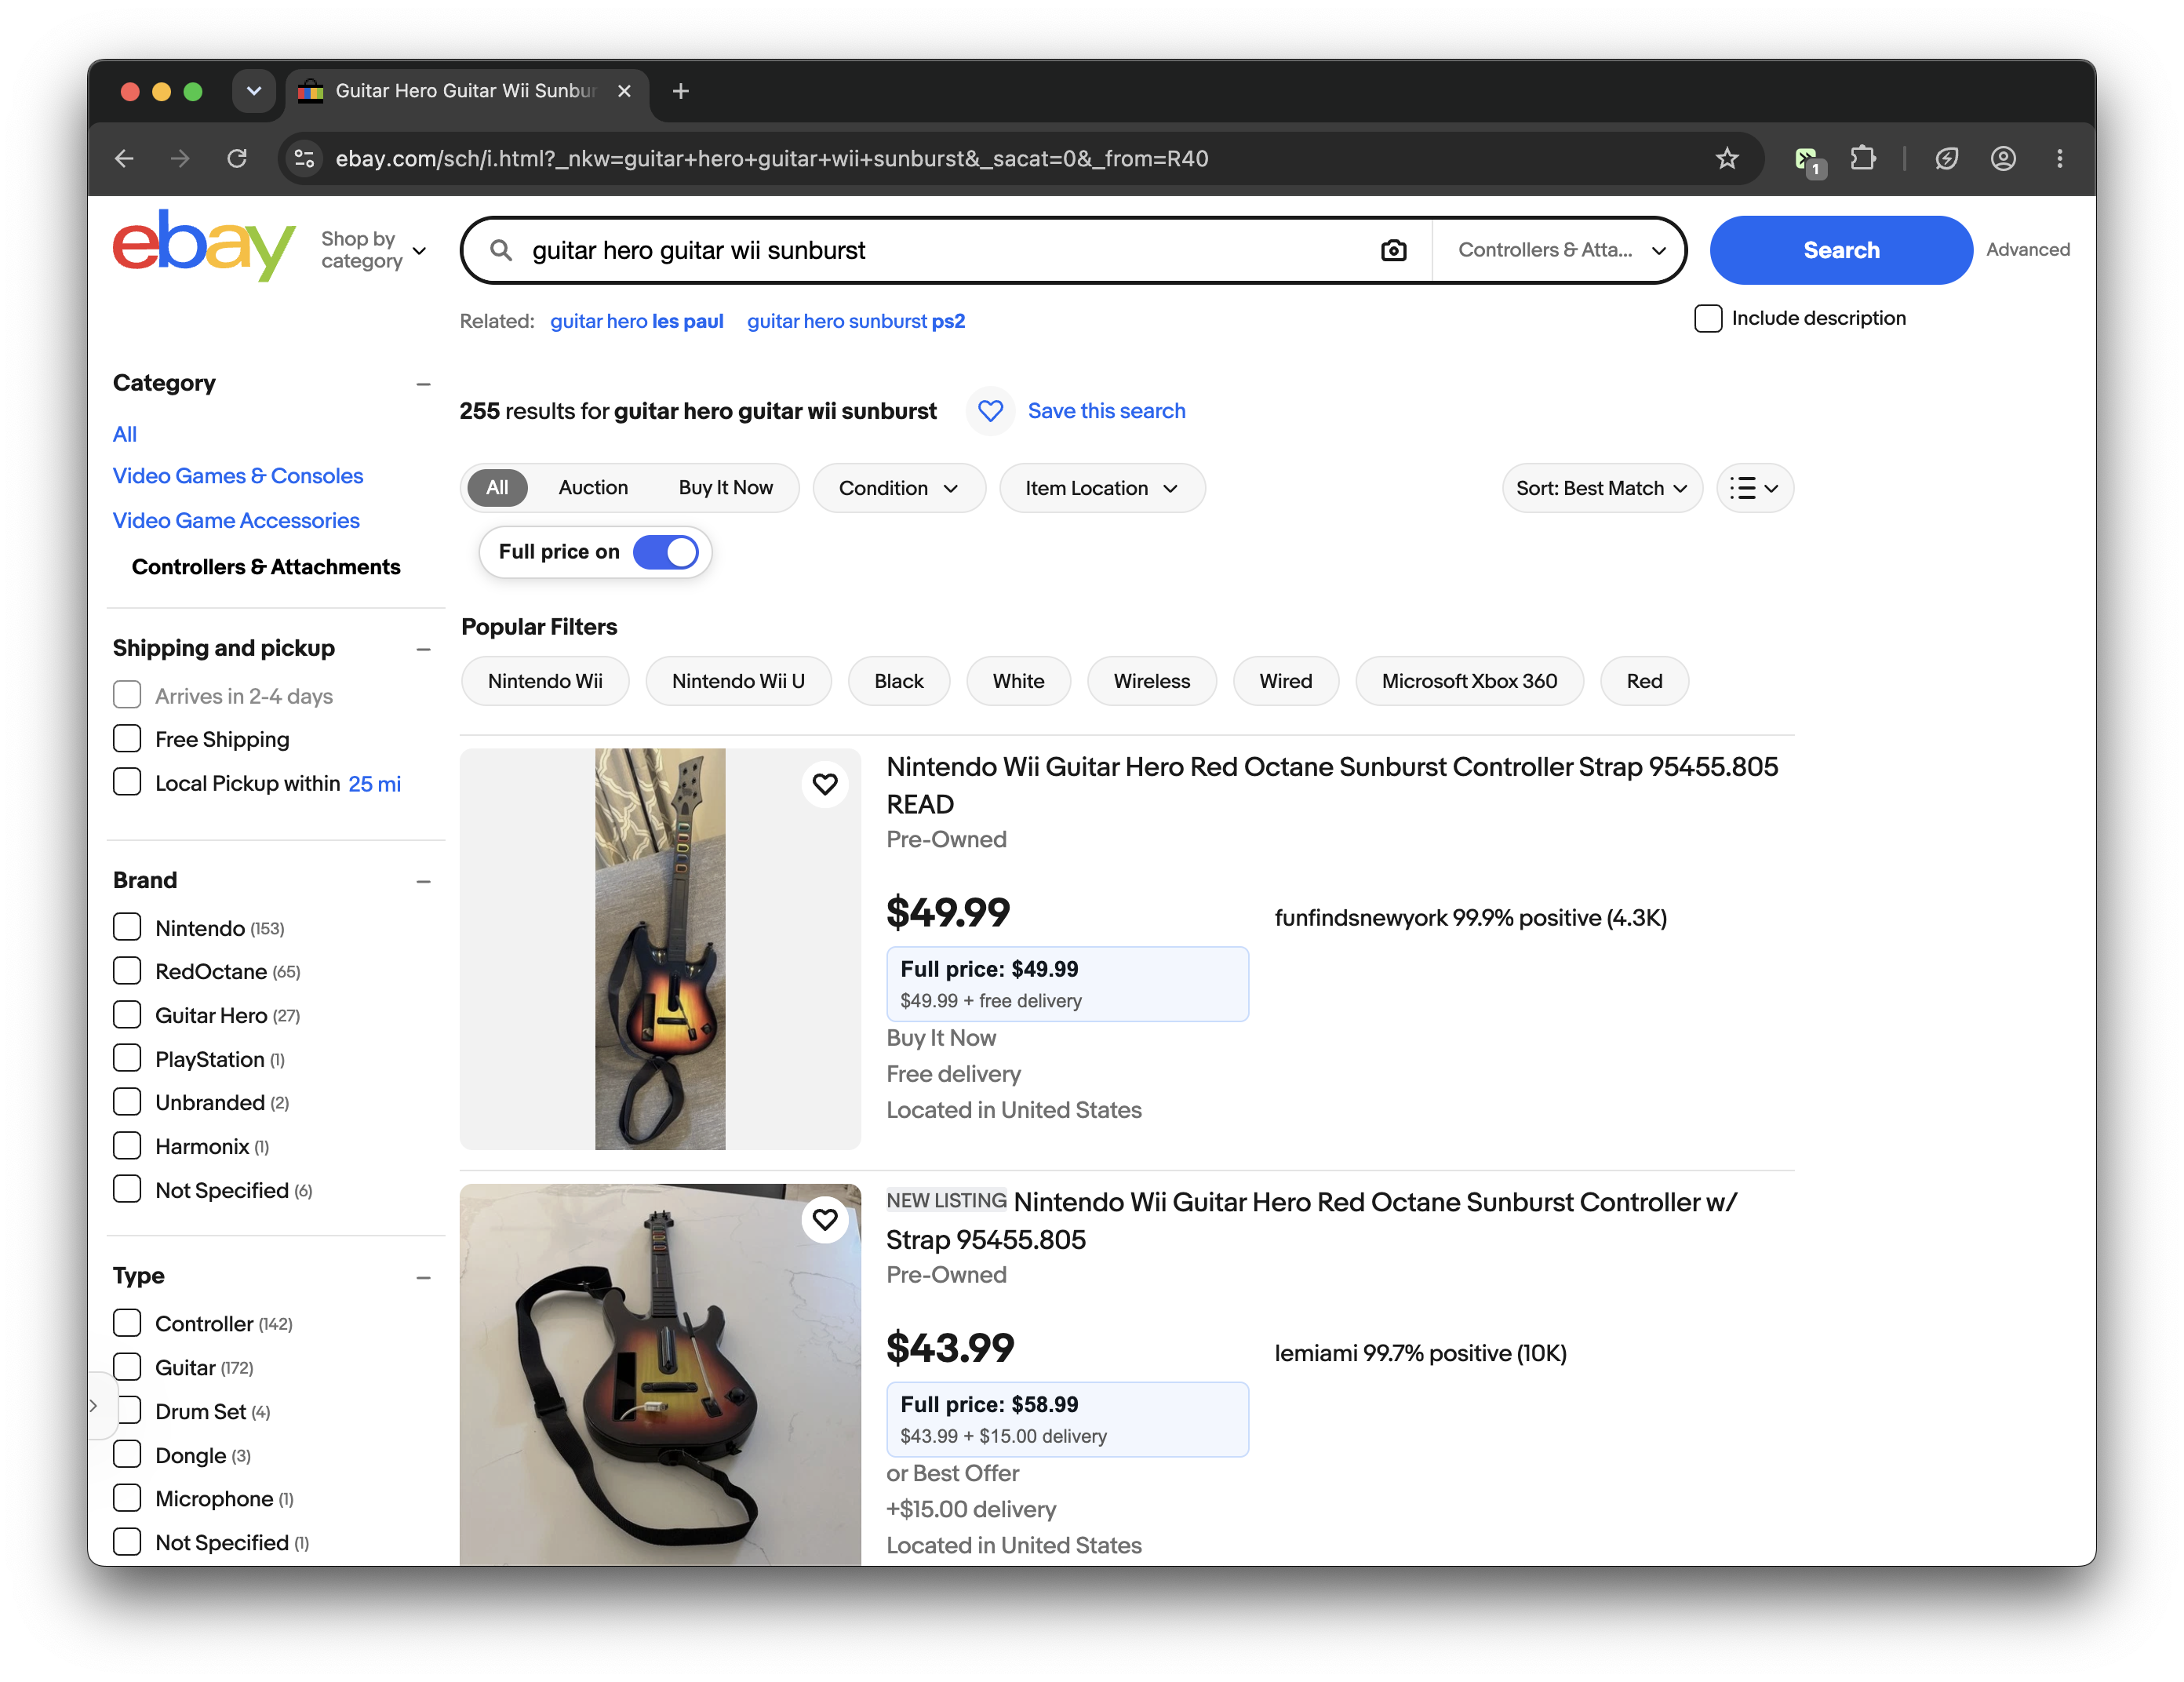Click the browser address bar URL
This screenshot has width=2184, height=1682.
point(772,158)
